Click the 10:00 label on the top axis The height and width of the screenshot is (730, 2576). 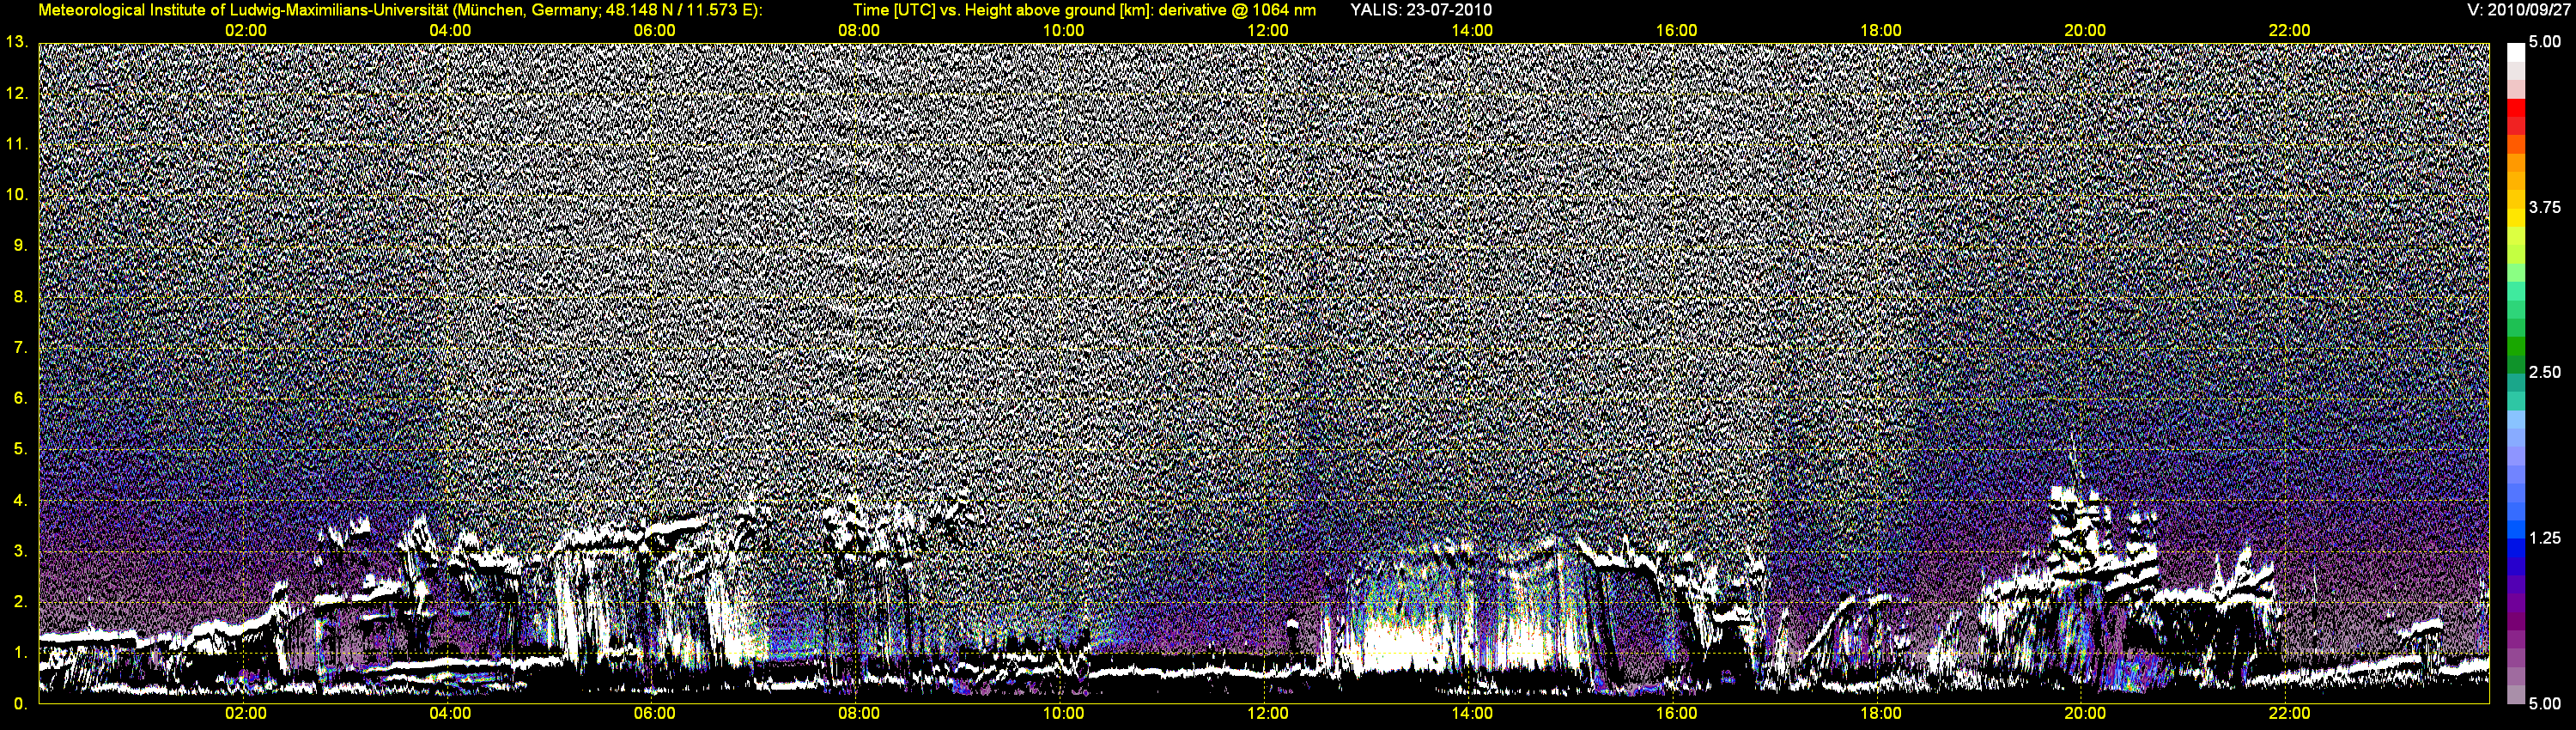click(1063, 31)
